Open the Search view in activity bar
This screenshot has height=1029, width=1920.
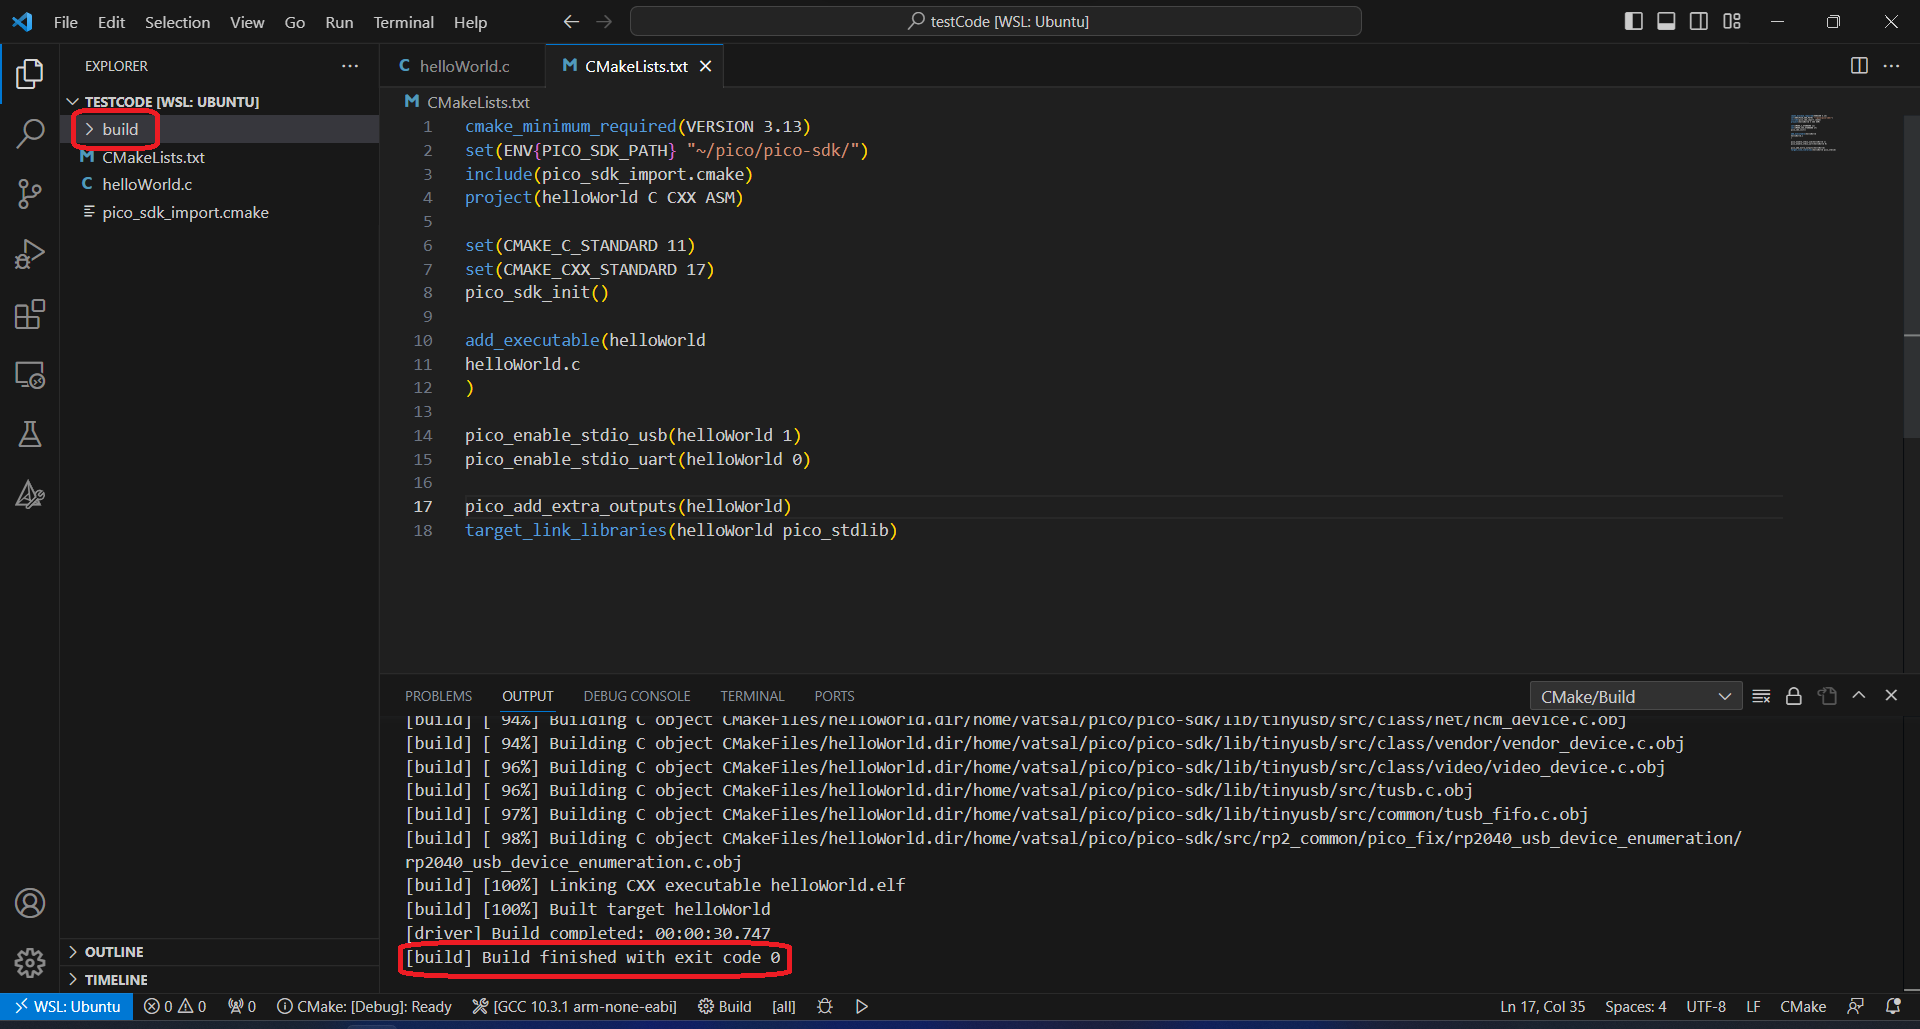click(x=30, y=133)
